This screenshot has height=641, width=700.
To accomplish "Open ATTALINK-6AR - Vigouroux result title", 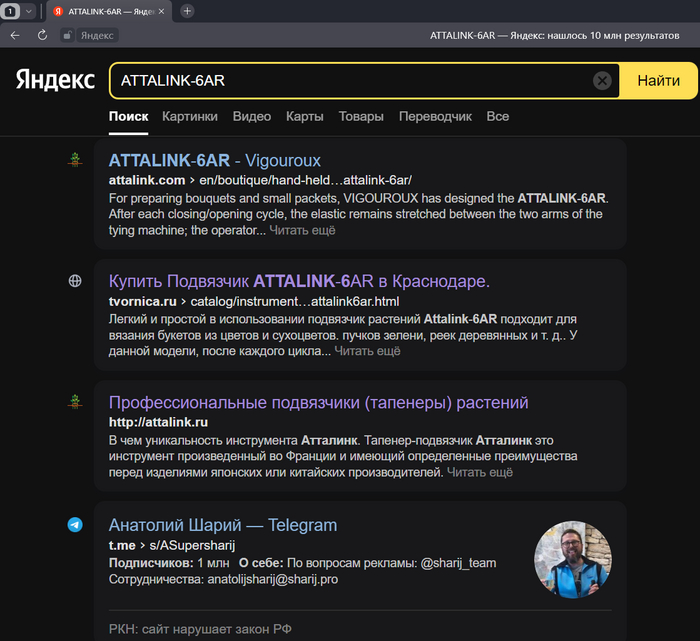I will (x=215, y=161).
